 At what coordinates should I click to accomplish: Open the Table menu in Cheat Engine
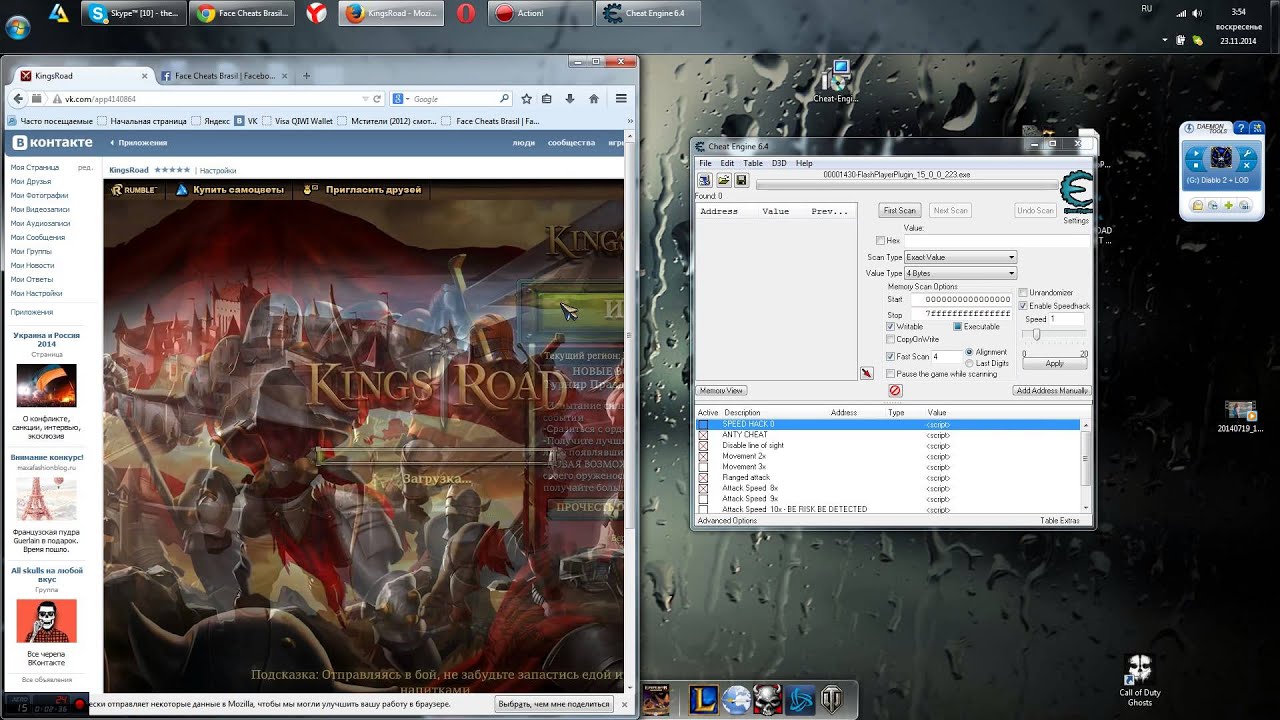click(x=752, y=163)
